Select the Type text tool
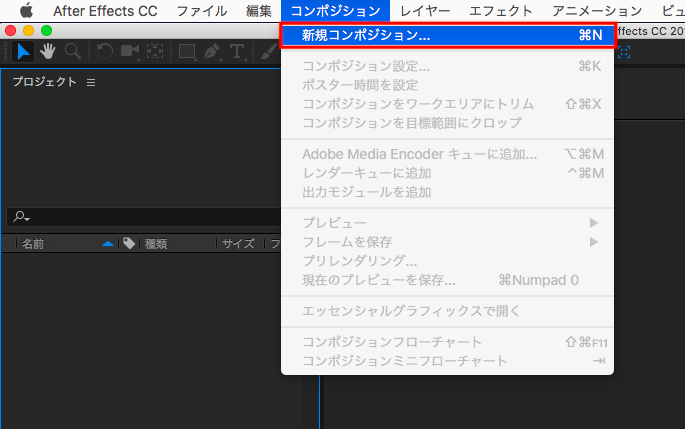 [x=237, y=52]
